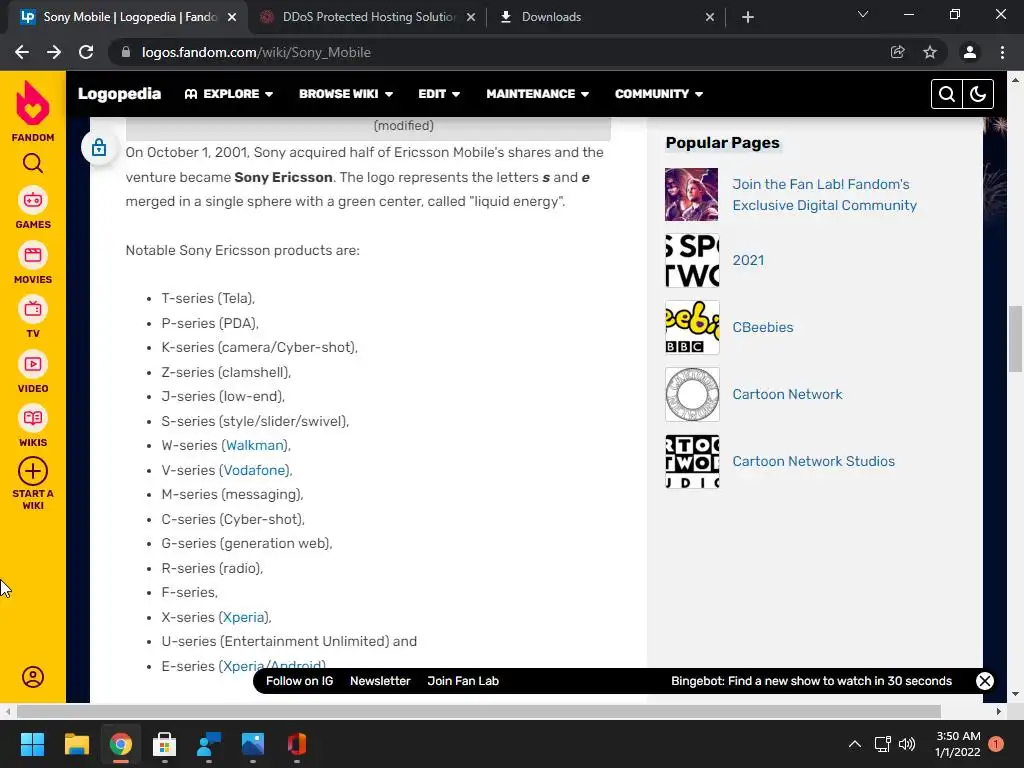Open the Cartoon Network Studios link
The width and height of the screenshot is (1024, 768).
813,461
